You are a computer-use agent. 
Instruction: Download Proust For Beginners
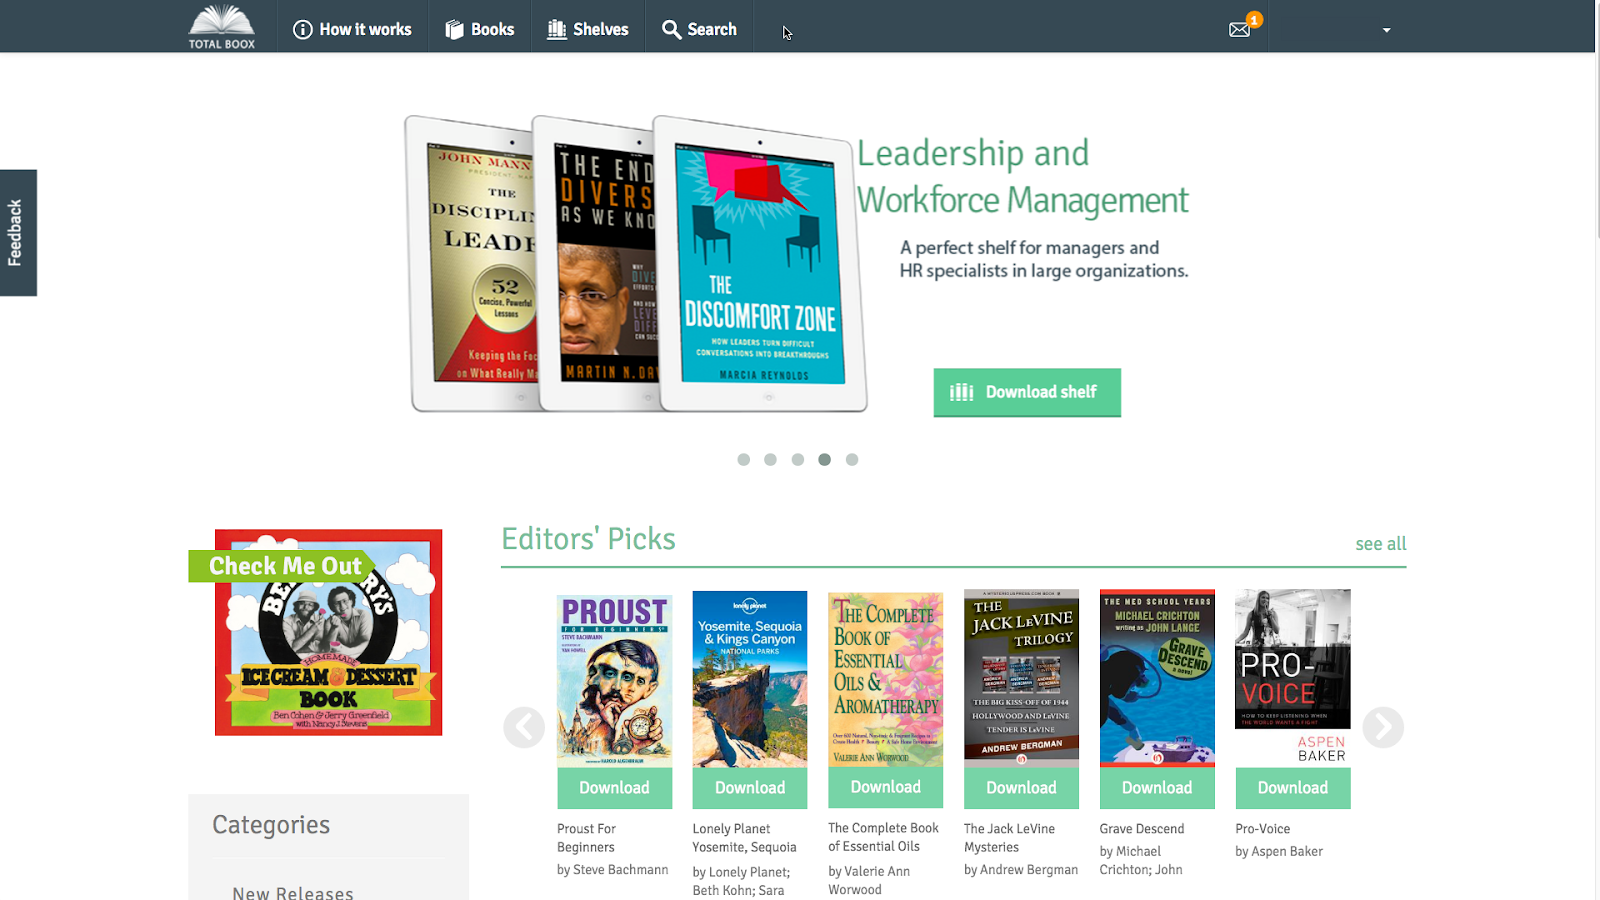point(615,788)
